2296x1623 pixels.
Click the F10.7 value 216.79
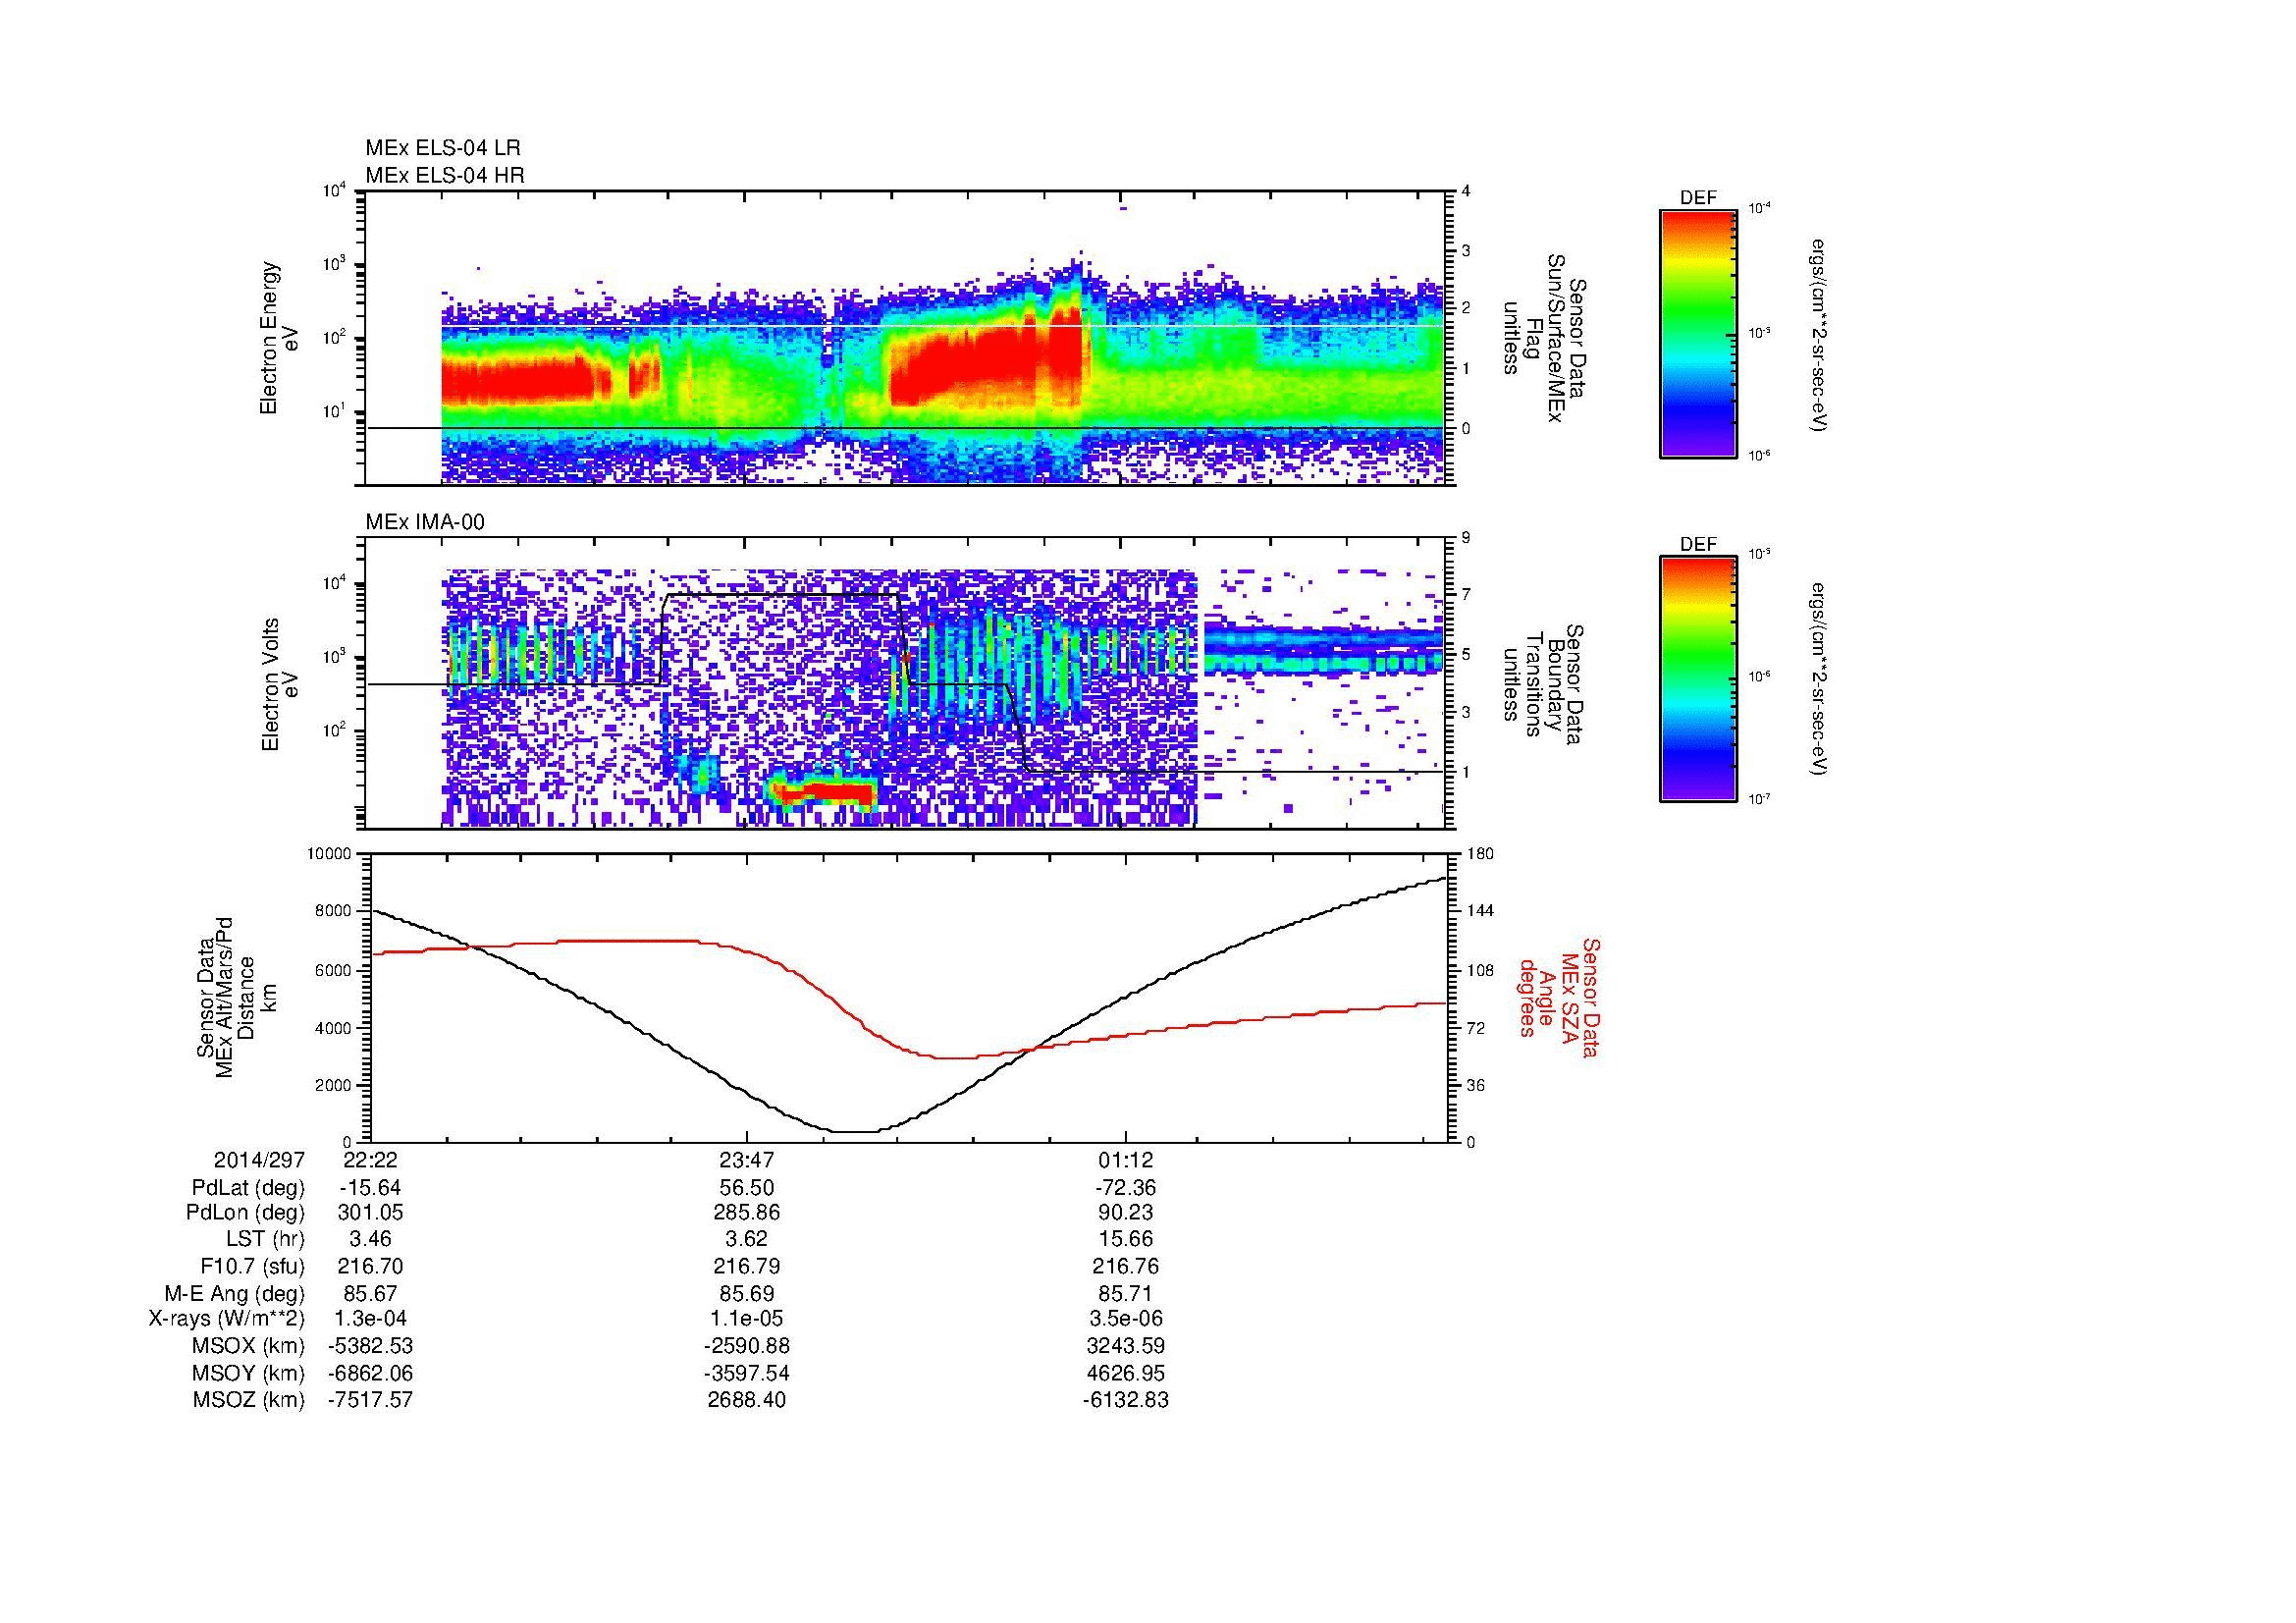coord(747,1266)
